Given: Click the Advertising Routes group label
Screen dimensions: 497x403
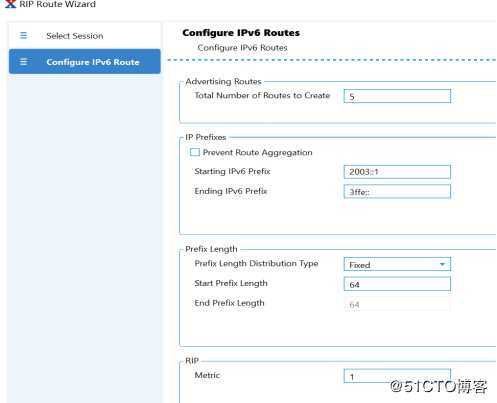Looking at the screenshot, I should point(223,81).
